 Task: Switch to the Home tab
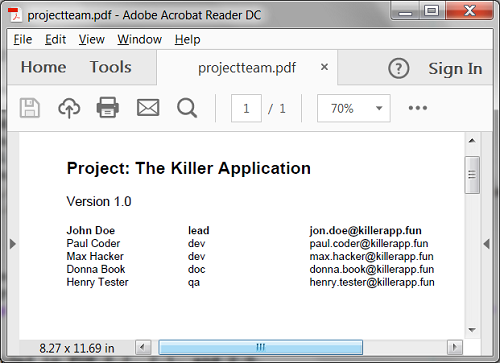tap(43, 67)
